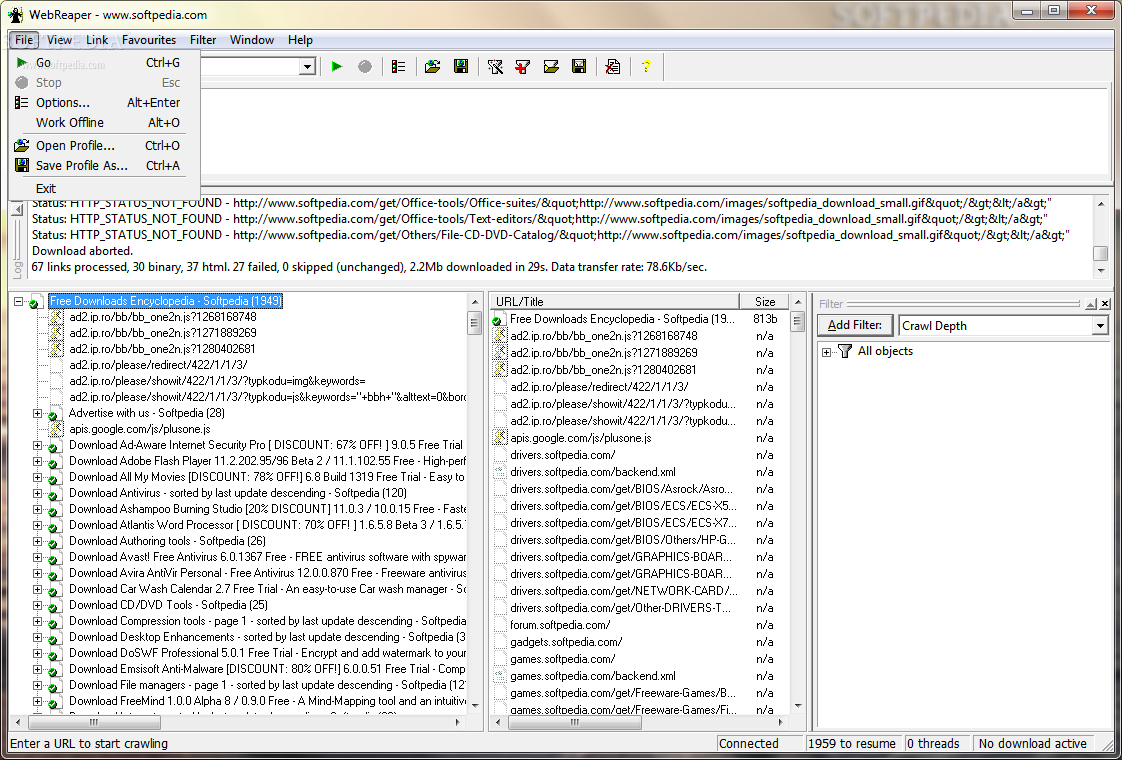The height and width of the screenshot is (760, 1122).
Task: Click the red X document toolbar icon
Action: [x=613, y=67]
